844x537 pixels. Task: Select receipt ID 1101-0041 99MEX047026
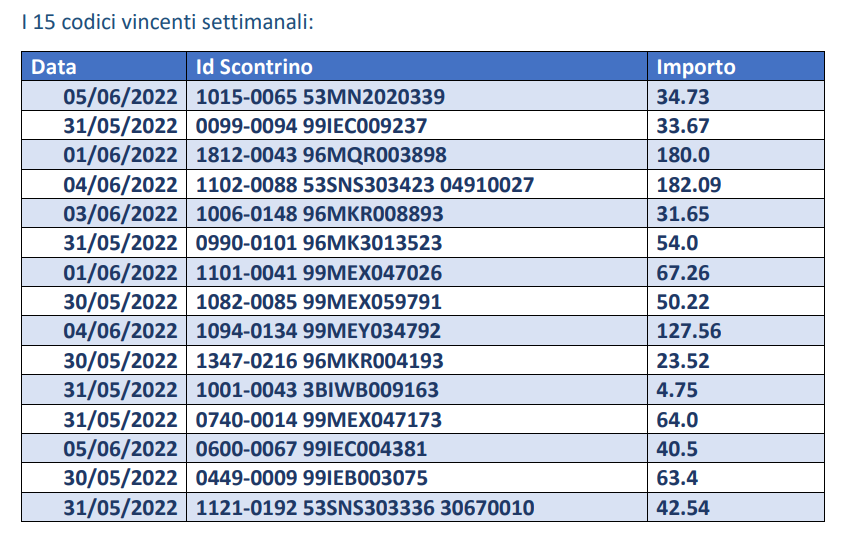(x=319, y=273)
